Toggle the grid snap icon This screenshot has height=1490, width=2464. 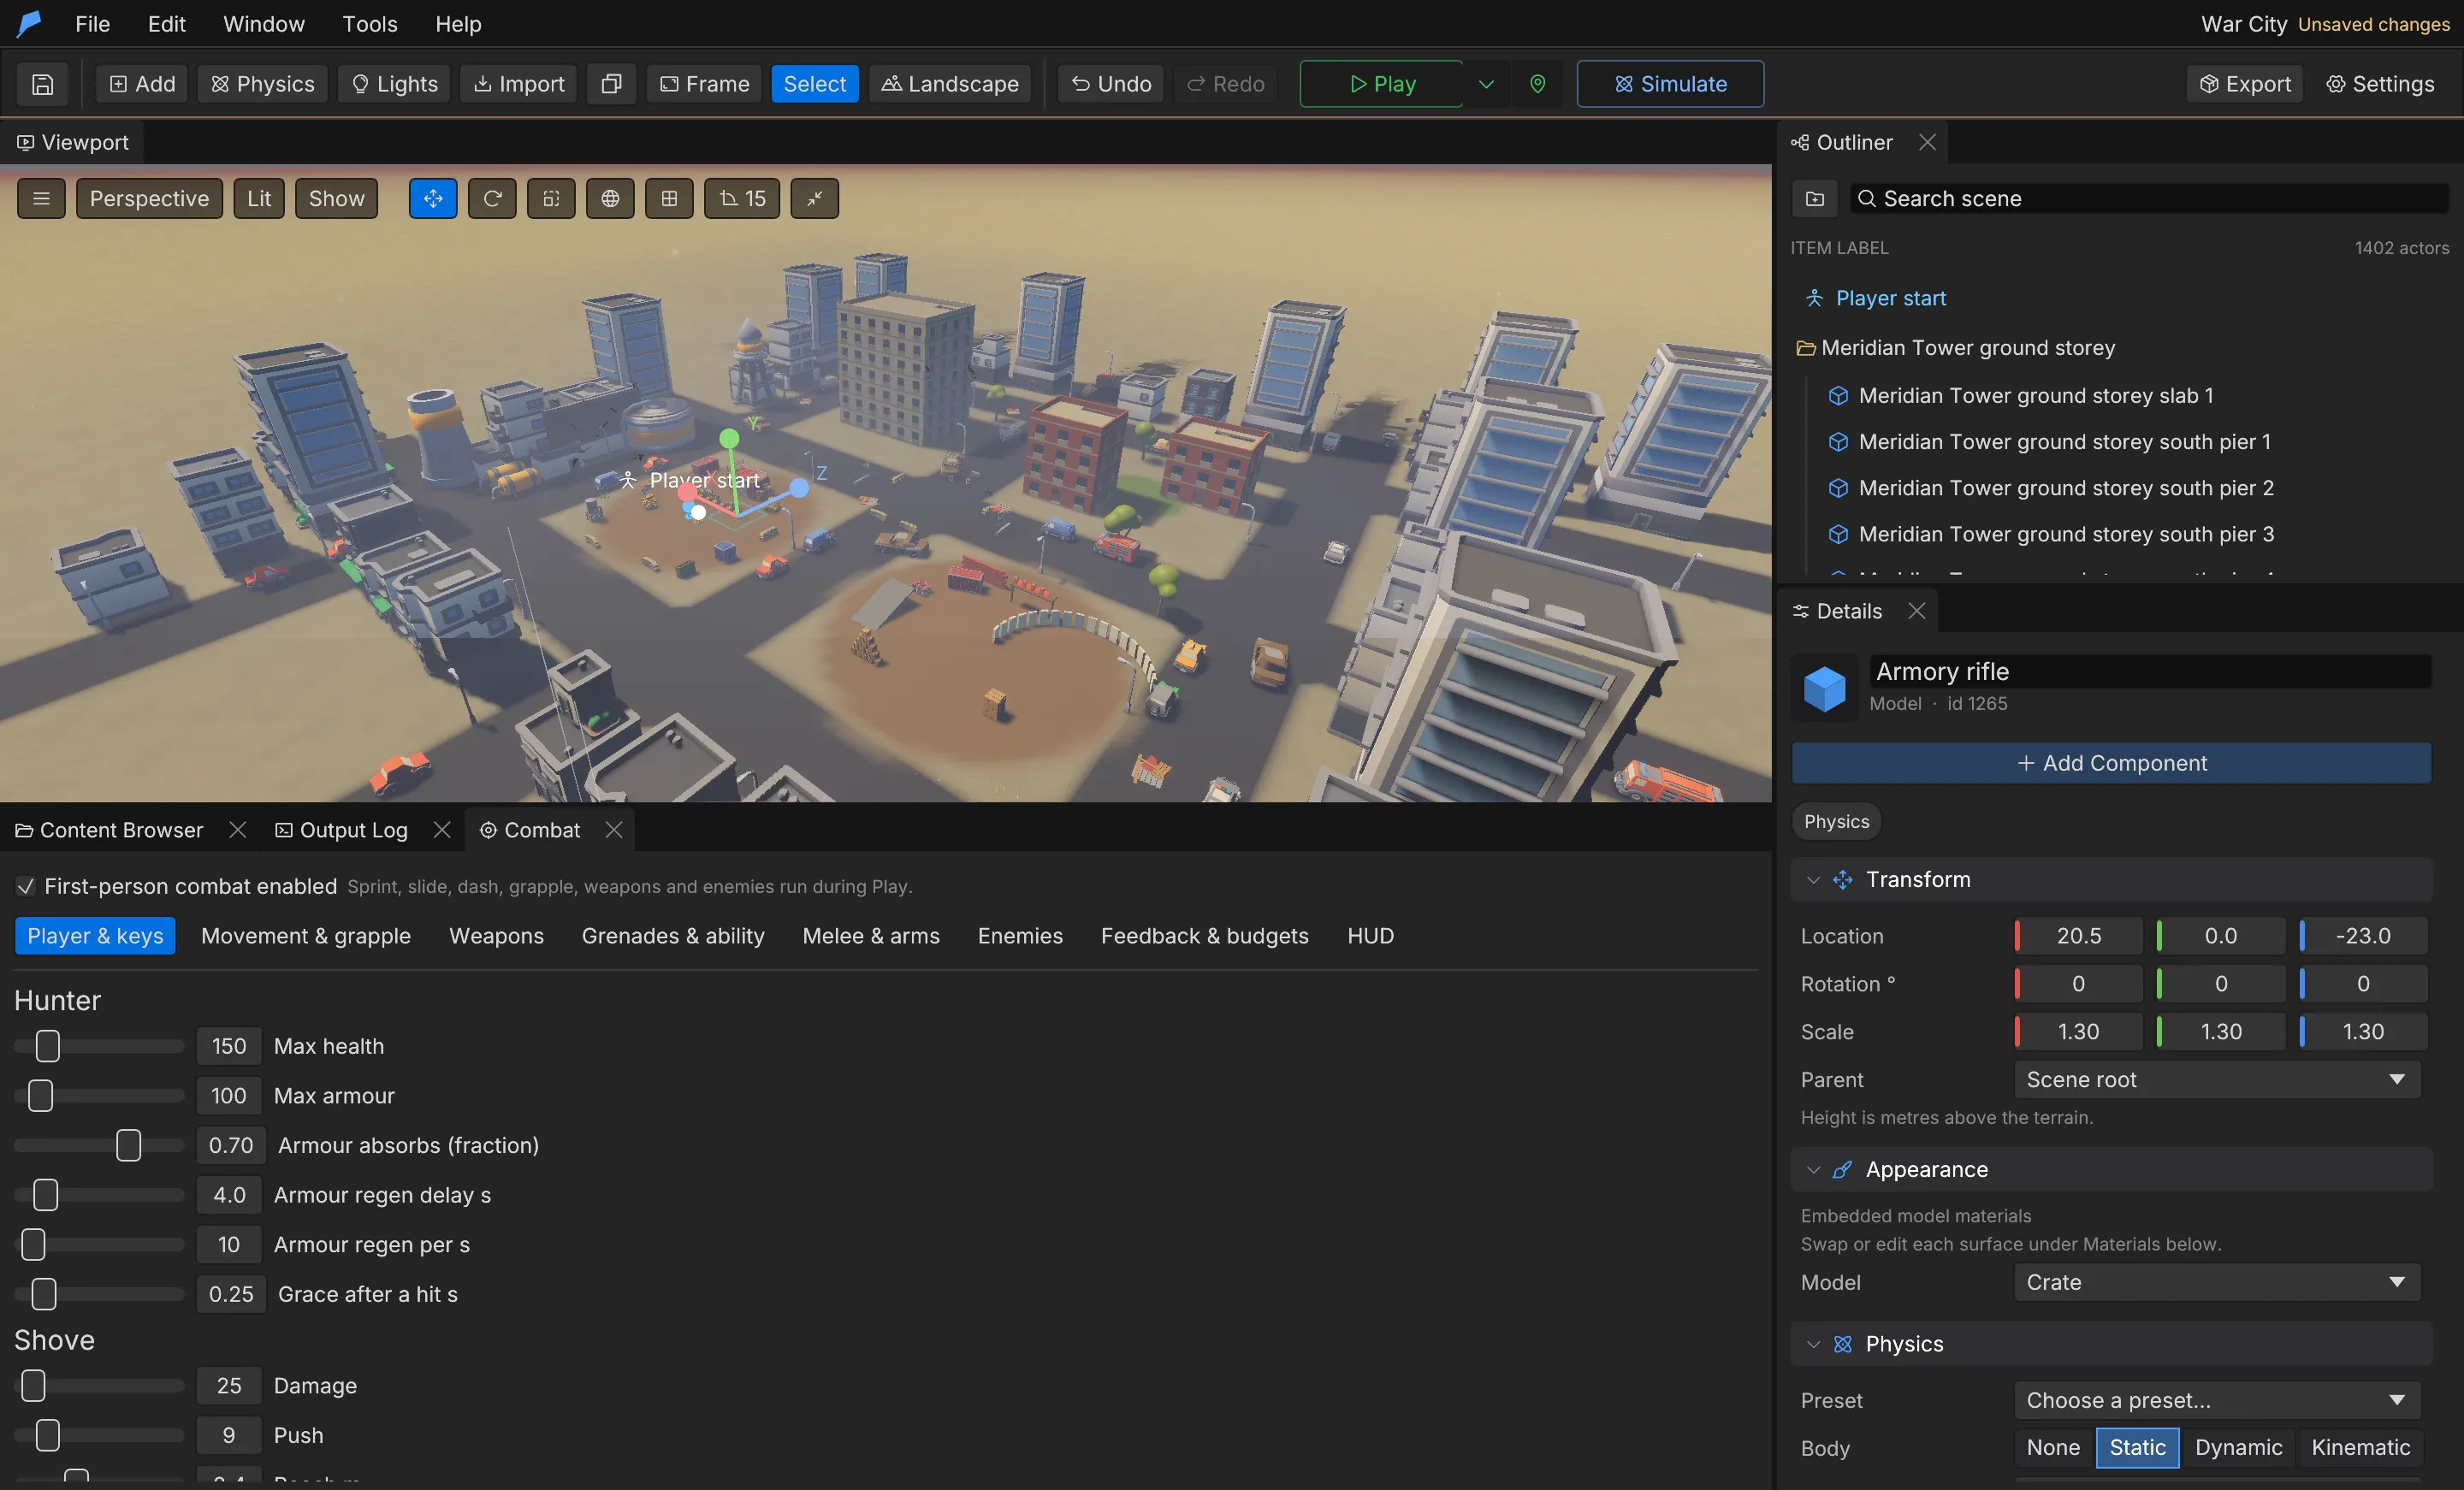pos(669,198)
